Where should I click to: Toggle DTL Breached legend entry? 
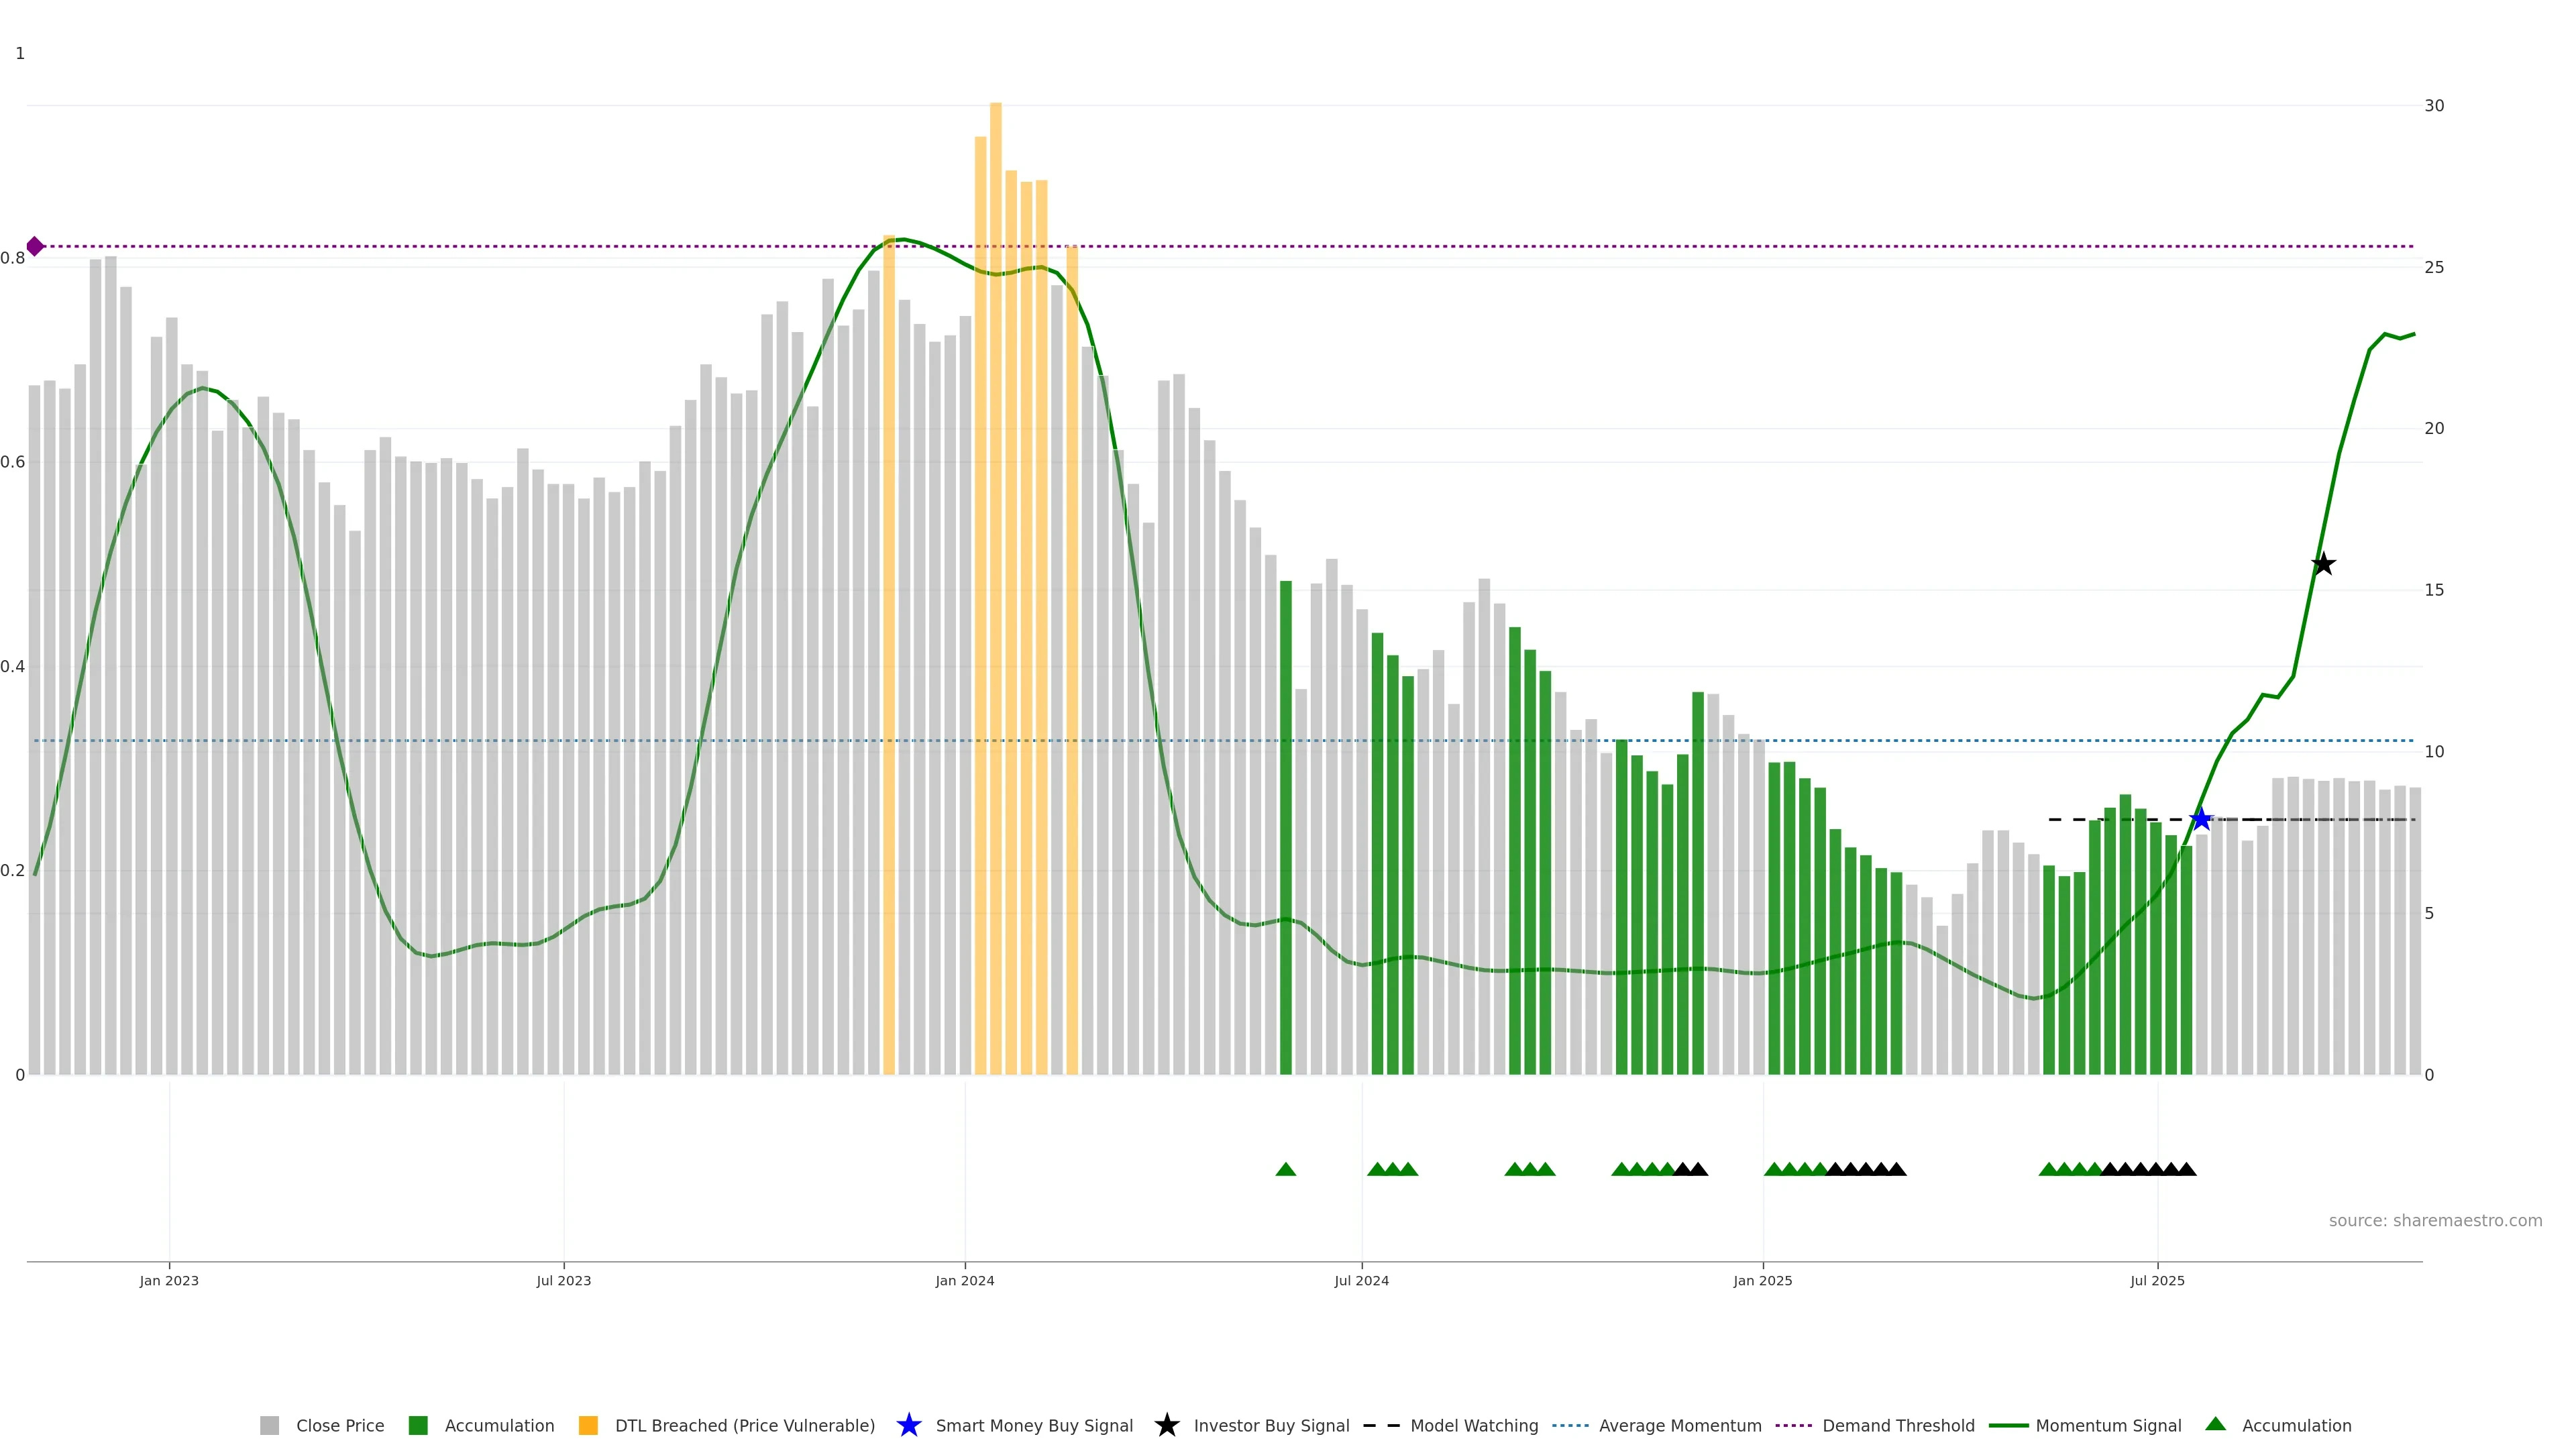tap(744, 1425)
